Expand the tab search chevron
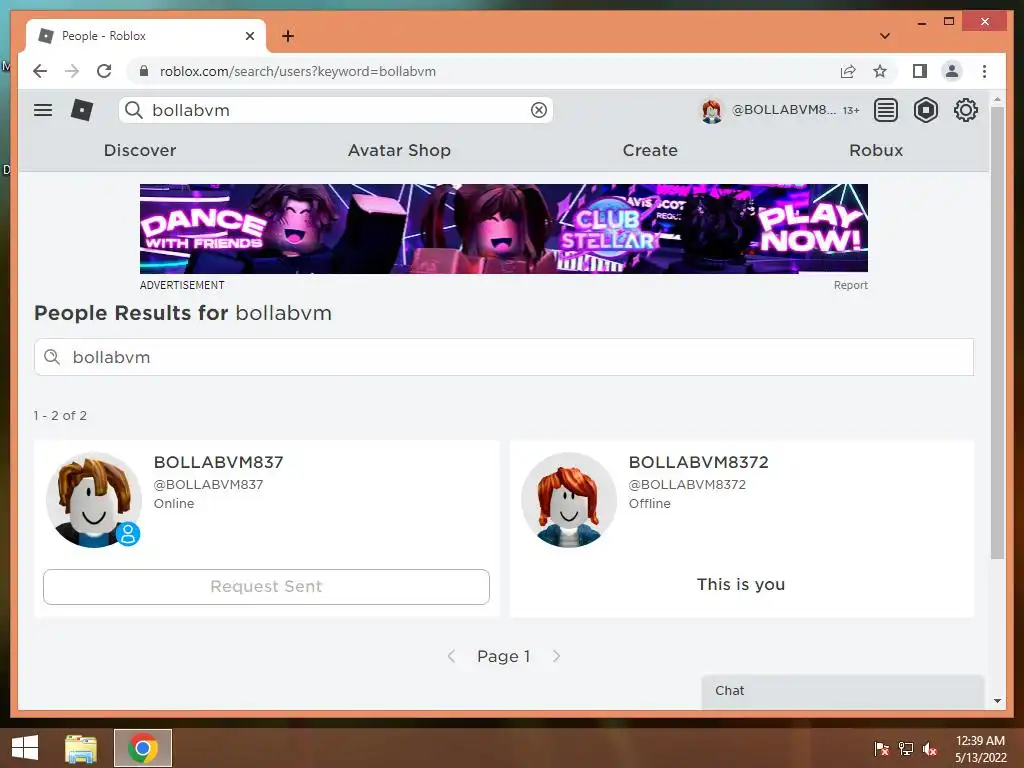This screenshot has width=1024, height=768. click(885, 36)
